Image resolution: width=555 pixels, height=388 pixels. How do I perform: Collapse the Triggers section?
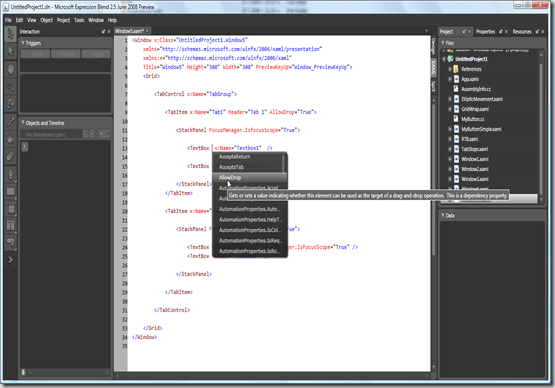[23, 43]
